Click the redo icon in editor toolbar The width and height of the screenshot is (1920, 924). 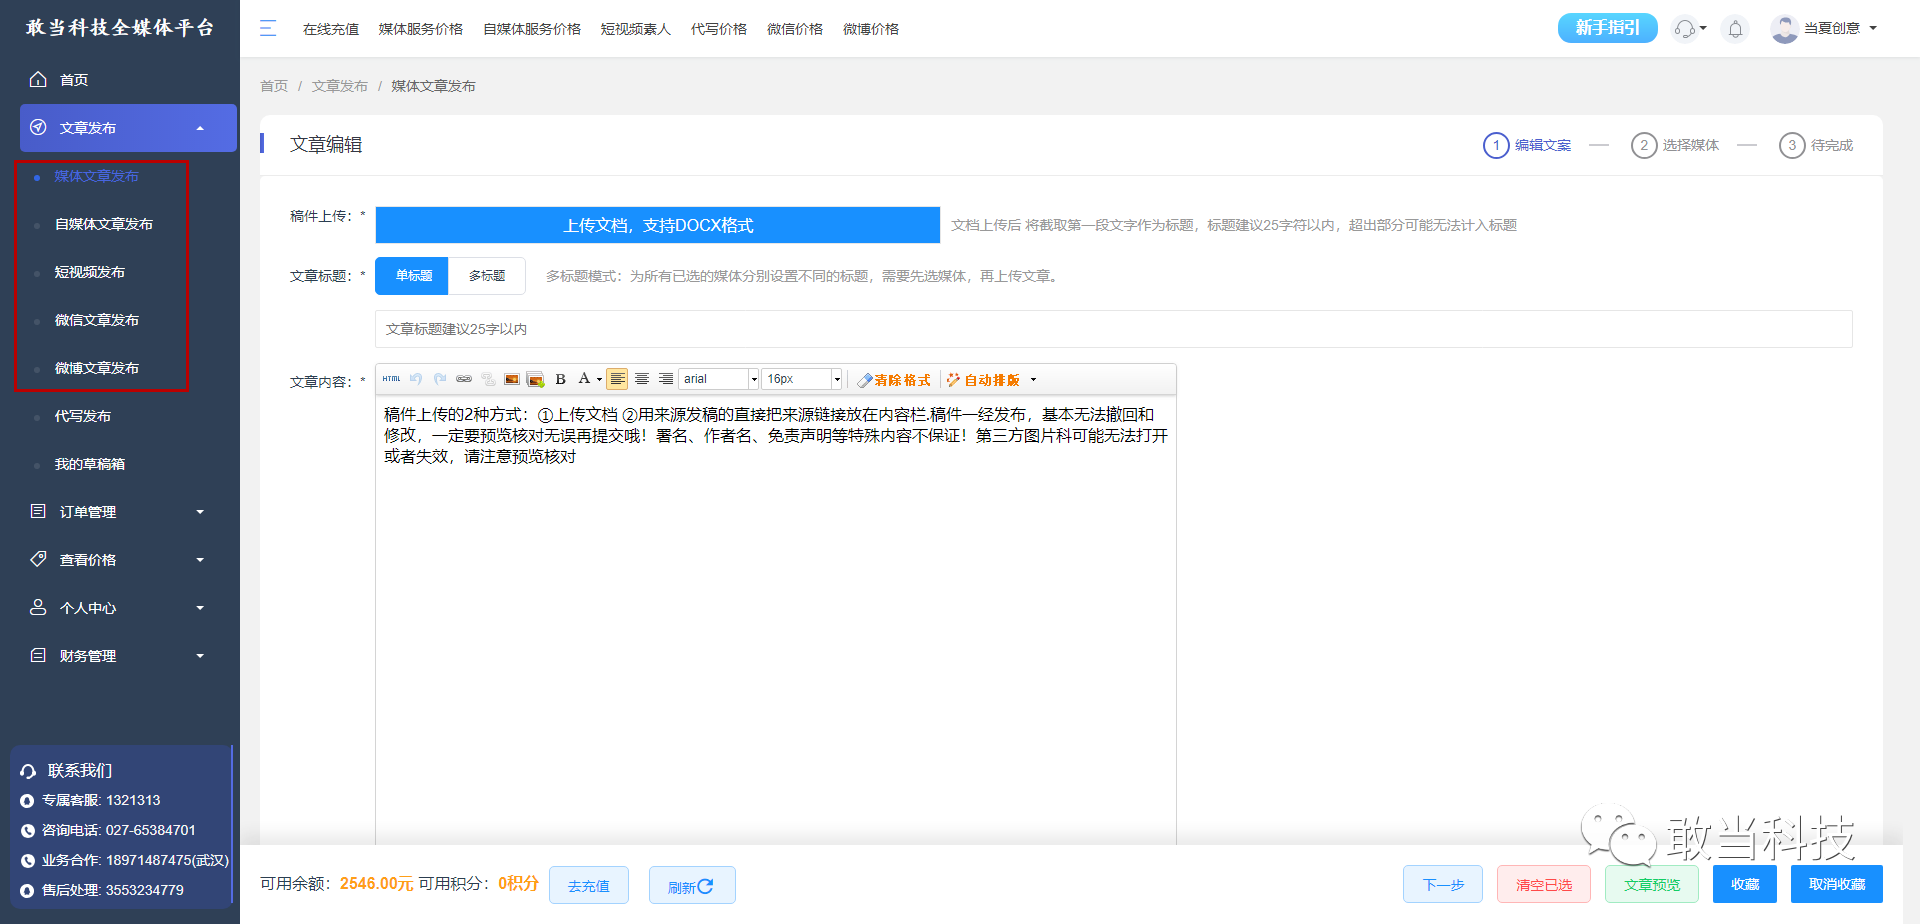pyautogui.click(x=440, y=379)
